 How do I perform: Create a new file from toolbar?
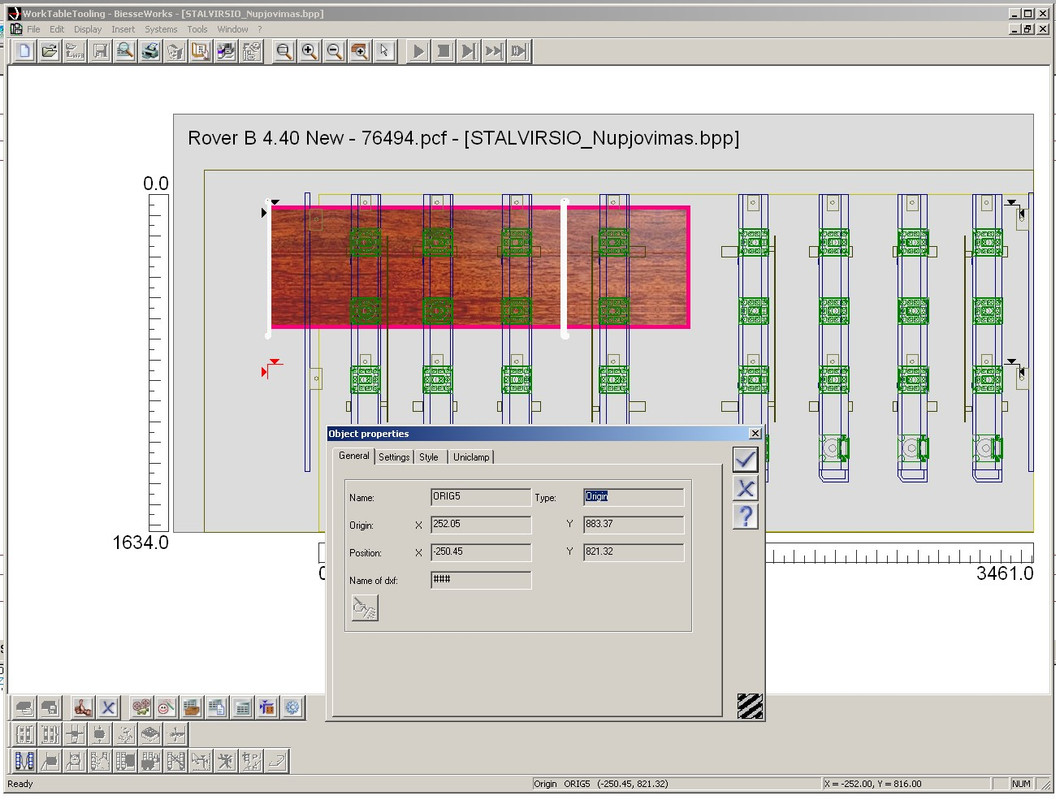[x=24, y=51]
